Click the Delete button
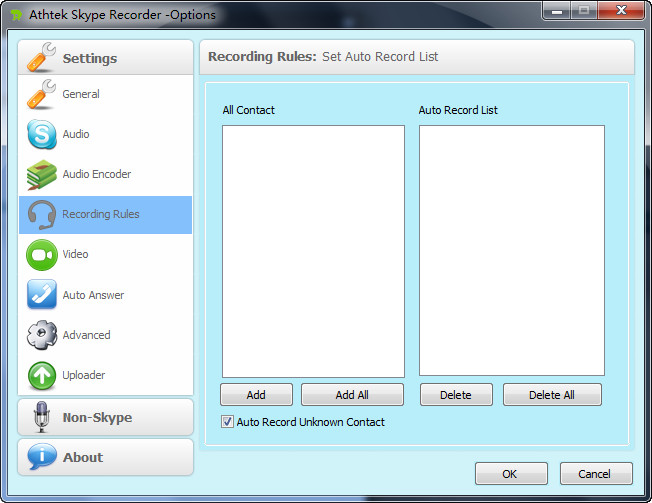Viewport: 652px width, 503px height. pyautogui.click(x=456, y=395)
